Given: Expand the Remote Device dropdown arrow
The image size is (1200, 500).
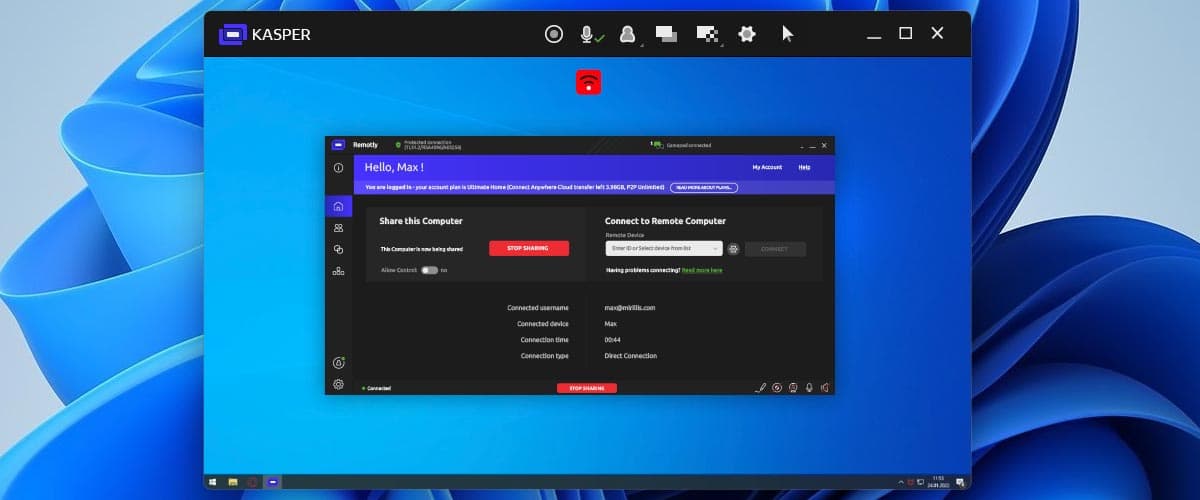Looking at the screenshot, I should tap(715, 249).
